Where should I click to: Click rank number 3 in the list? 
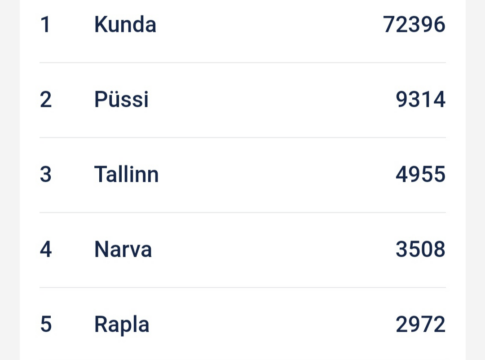click(46, 174)
